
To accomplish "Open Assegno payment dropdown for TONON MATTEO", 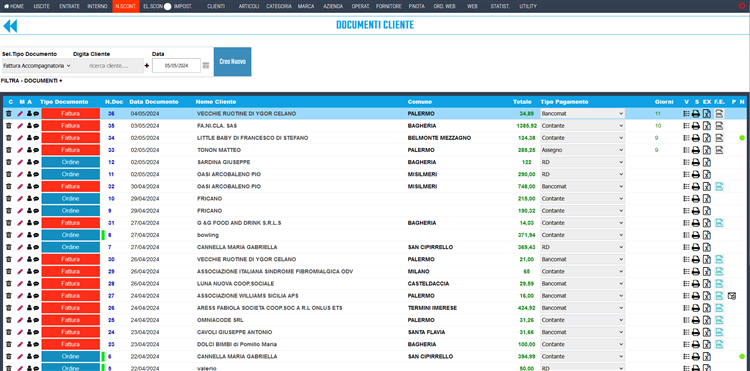I will point(582,150).
